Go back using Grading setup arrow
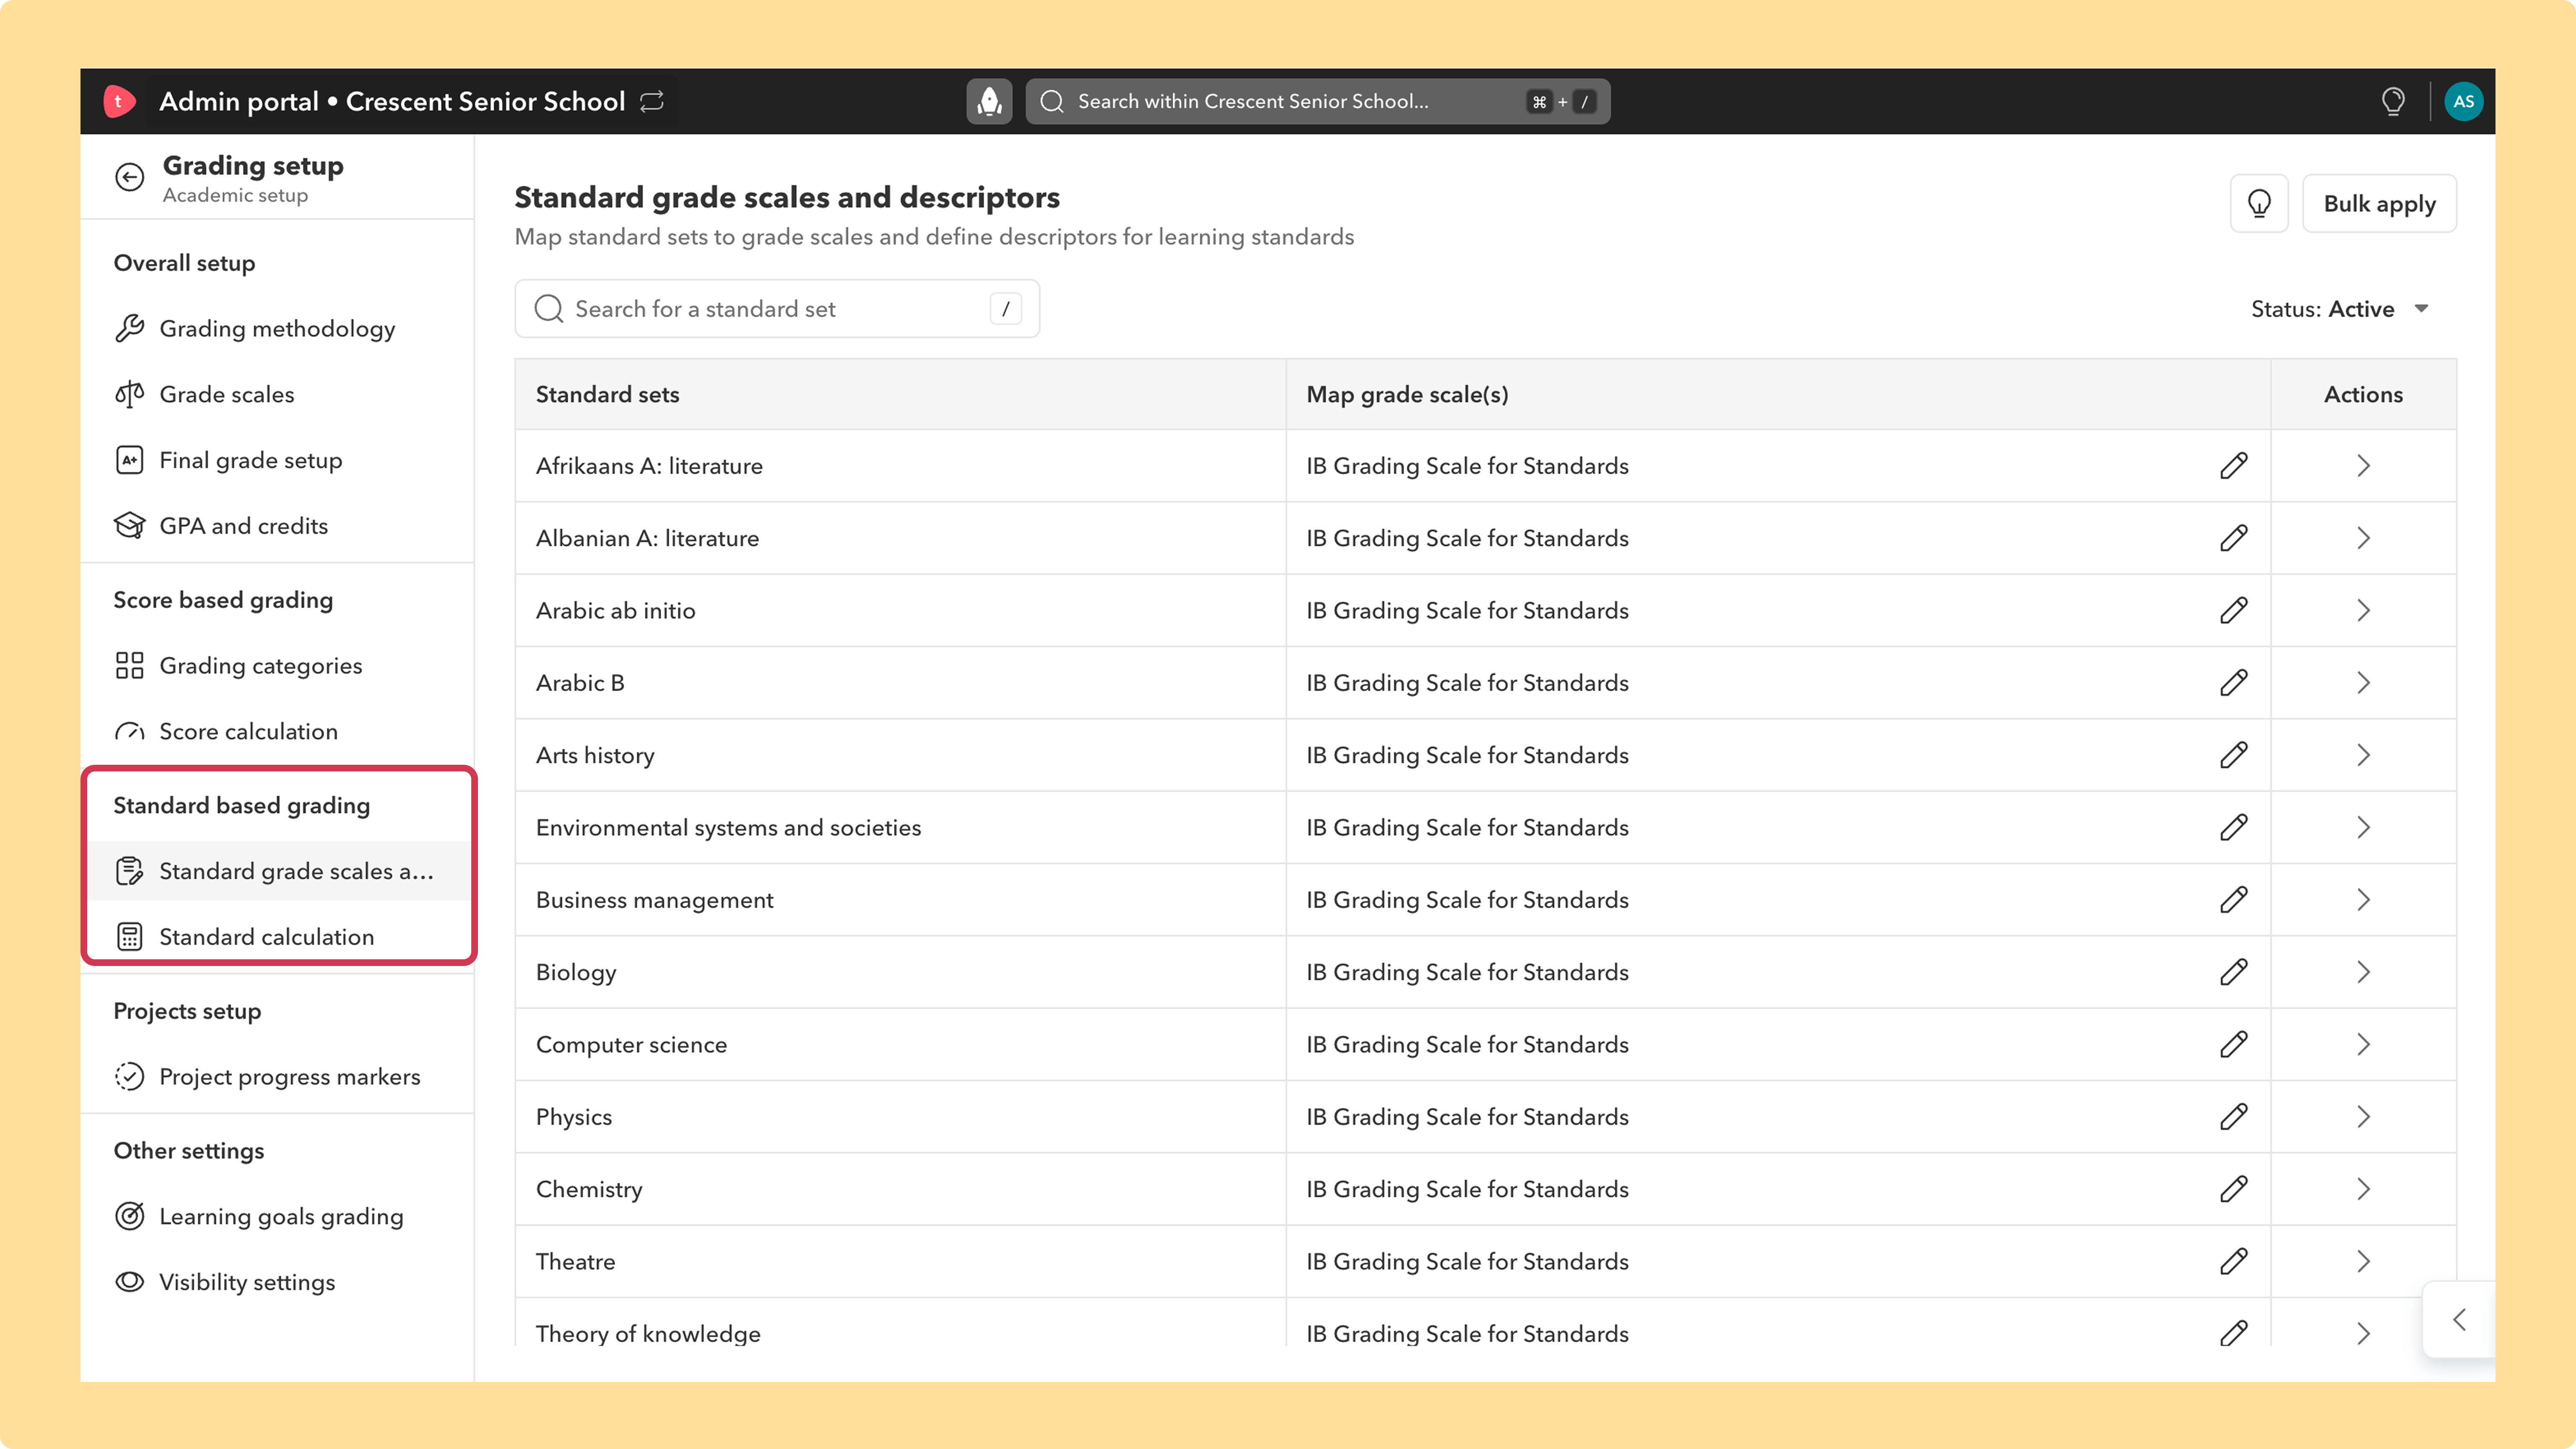This screenshot has height=1449, width=2576. 129,177
